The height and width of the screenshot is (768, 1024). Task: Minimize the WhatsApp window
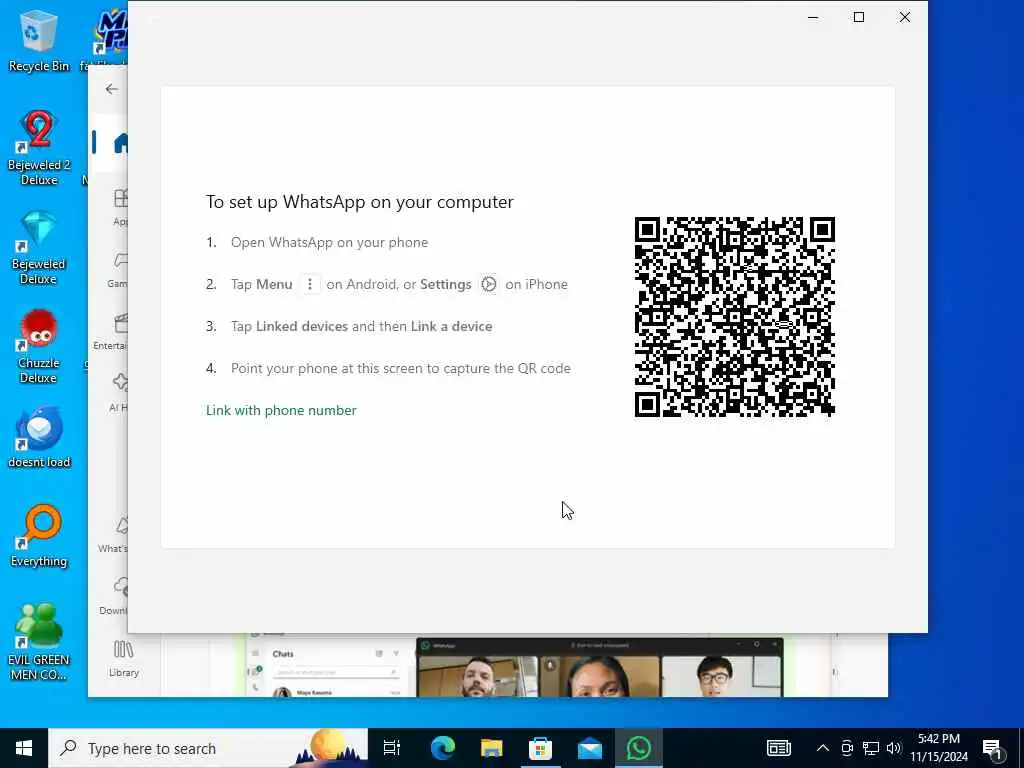[813, 18]
